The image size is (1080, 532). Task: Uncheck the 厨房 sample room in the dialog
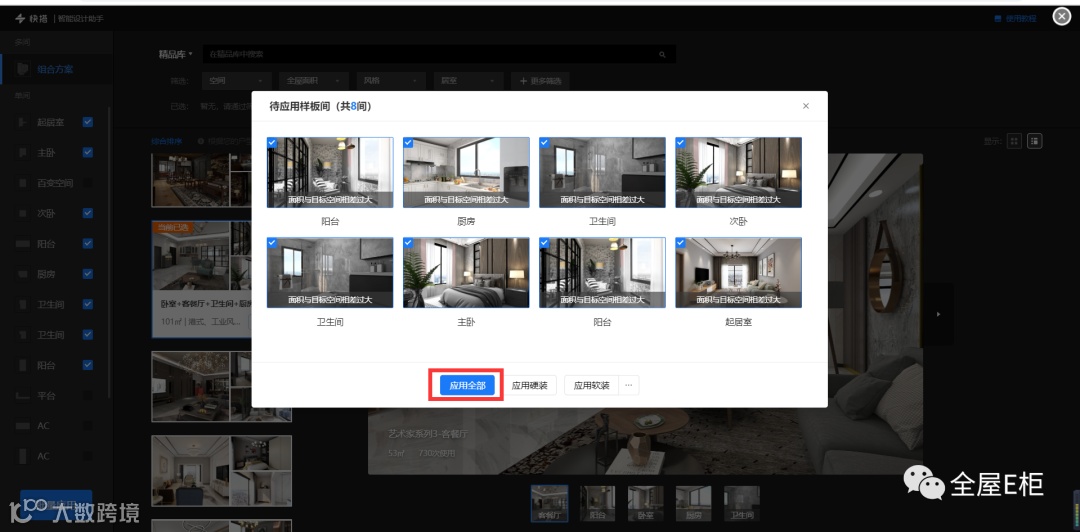tap(408, 143)
